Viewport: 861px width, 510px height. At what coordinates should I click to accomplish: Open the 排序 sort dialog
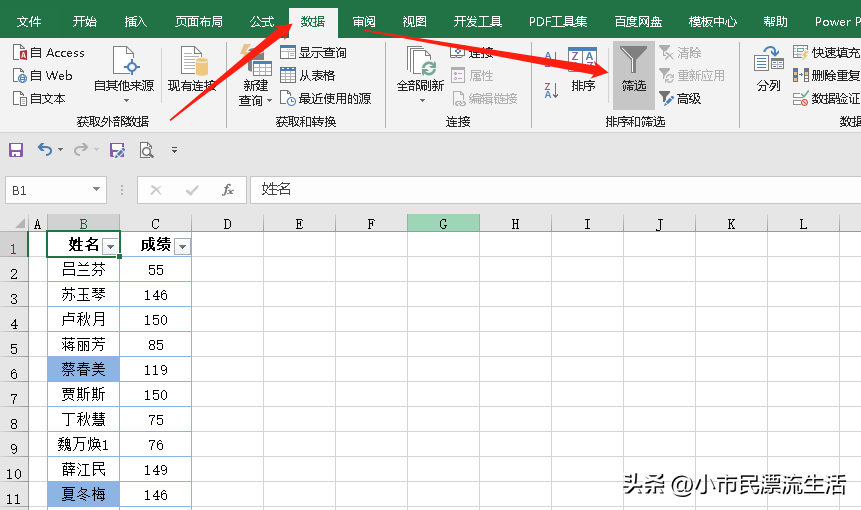coord(583,70)
